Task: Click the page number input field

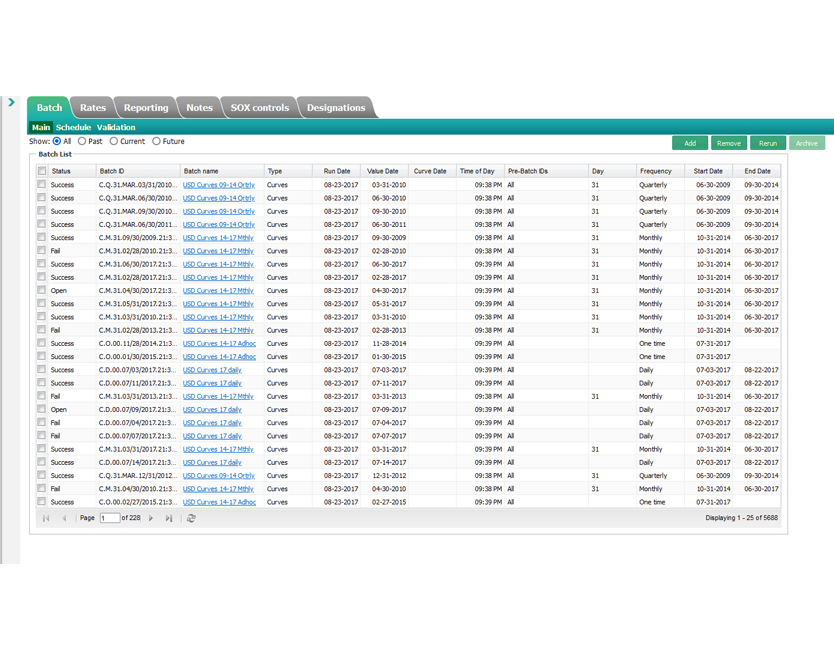Action: point(109,518)
